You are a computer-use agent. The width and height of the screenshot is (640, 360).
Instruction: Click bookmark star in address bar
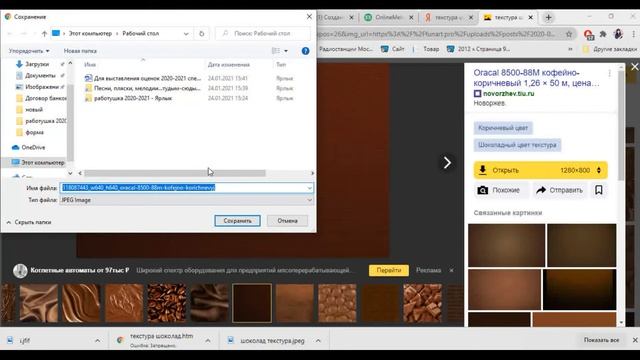click(x=569, y=34)
